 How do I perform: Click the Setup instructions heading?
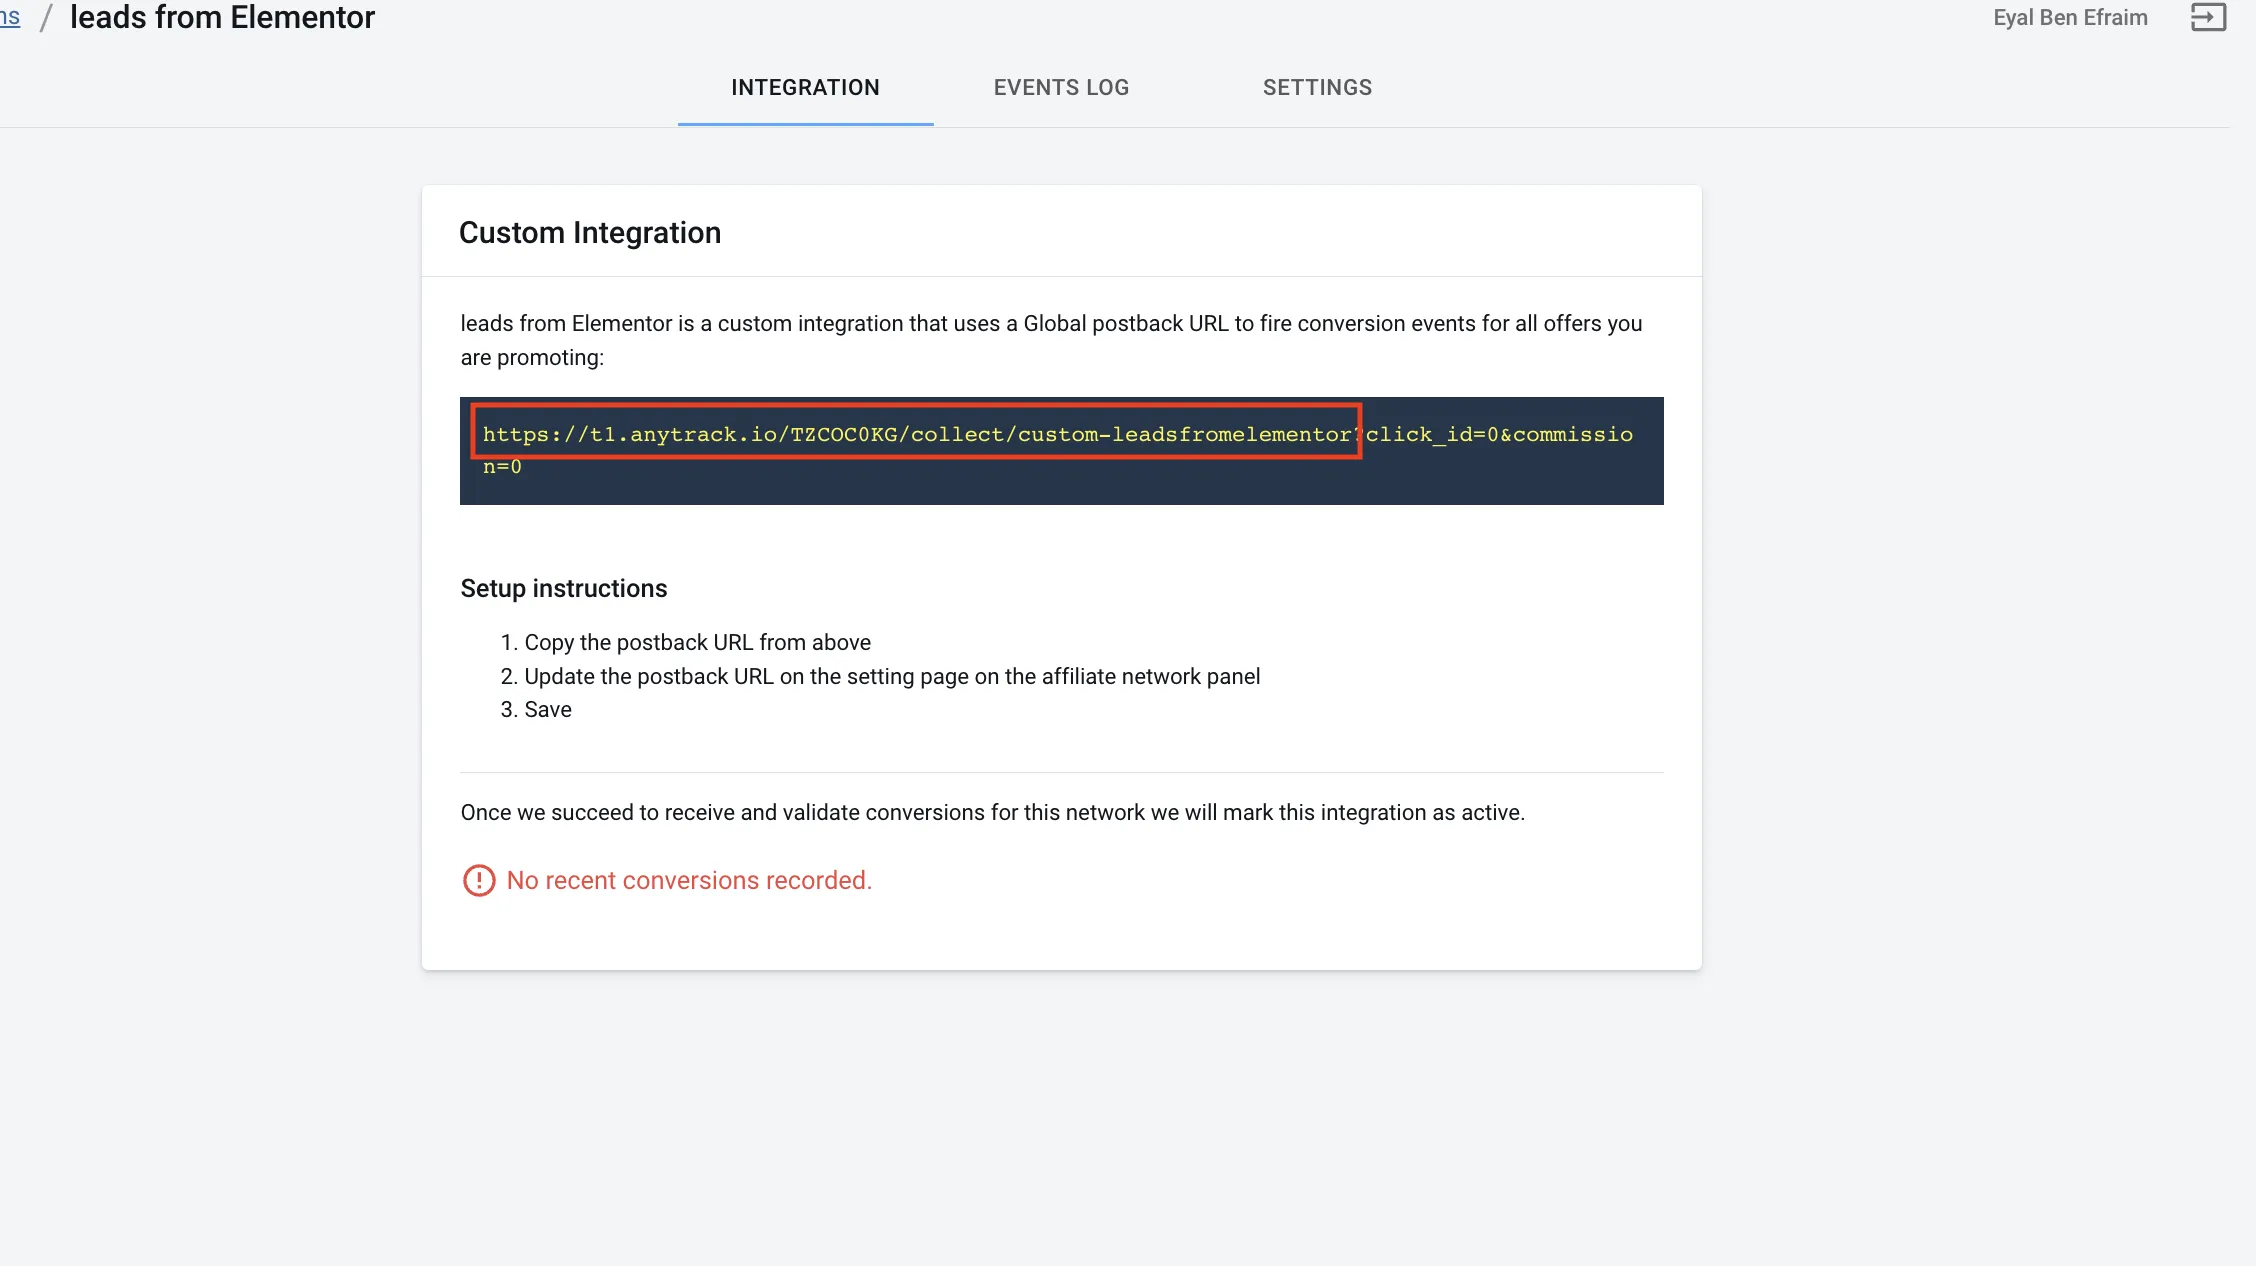pyautogui.click(x=564, y=588)
